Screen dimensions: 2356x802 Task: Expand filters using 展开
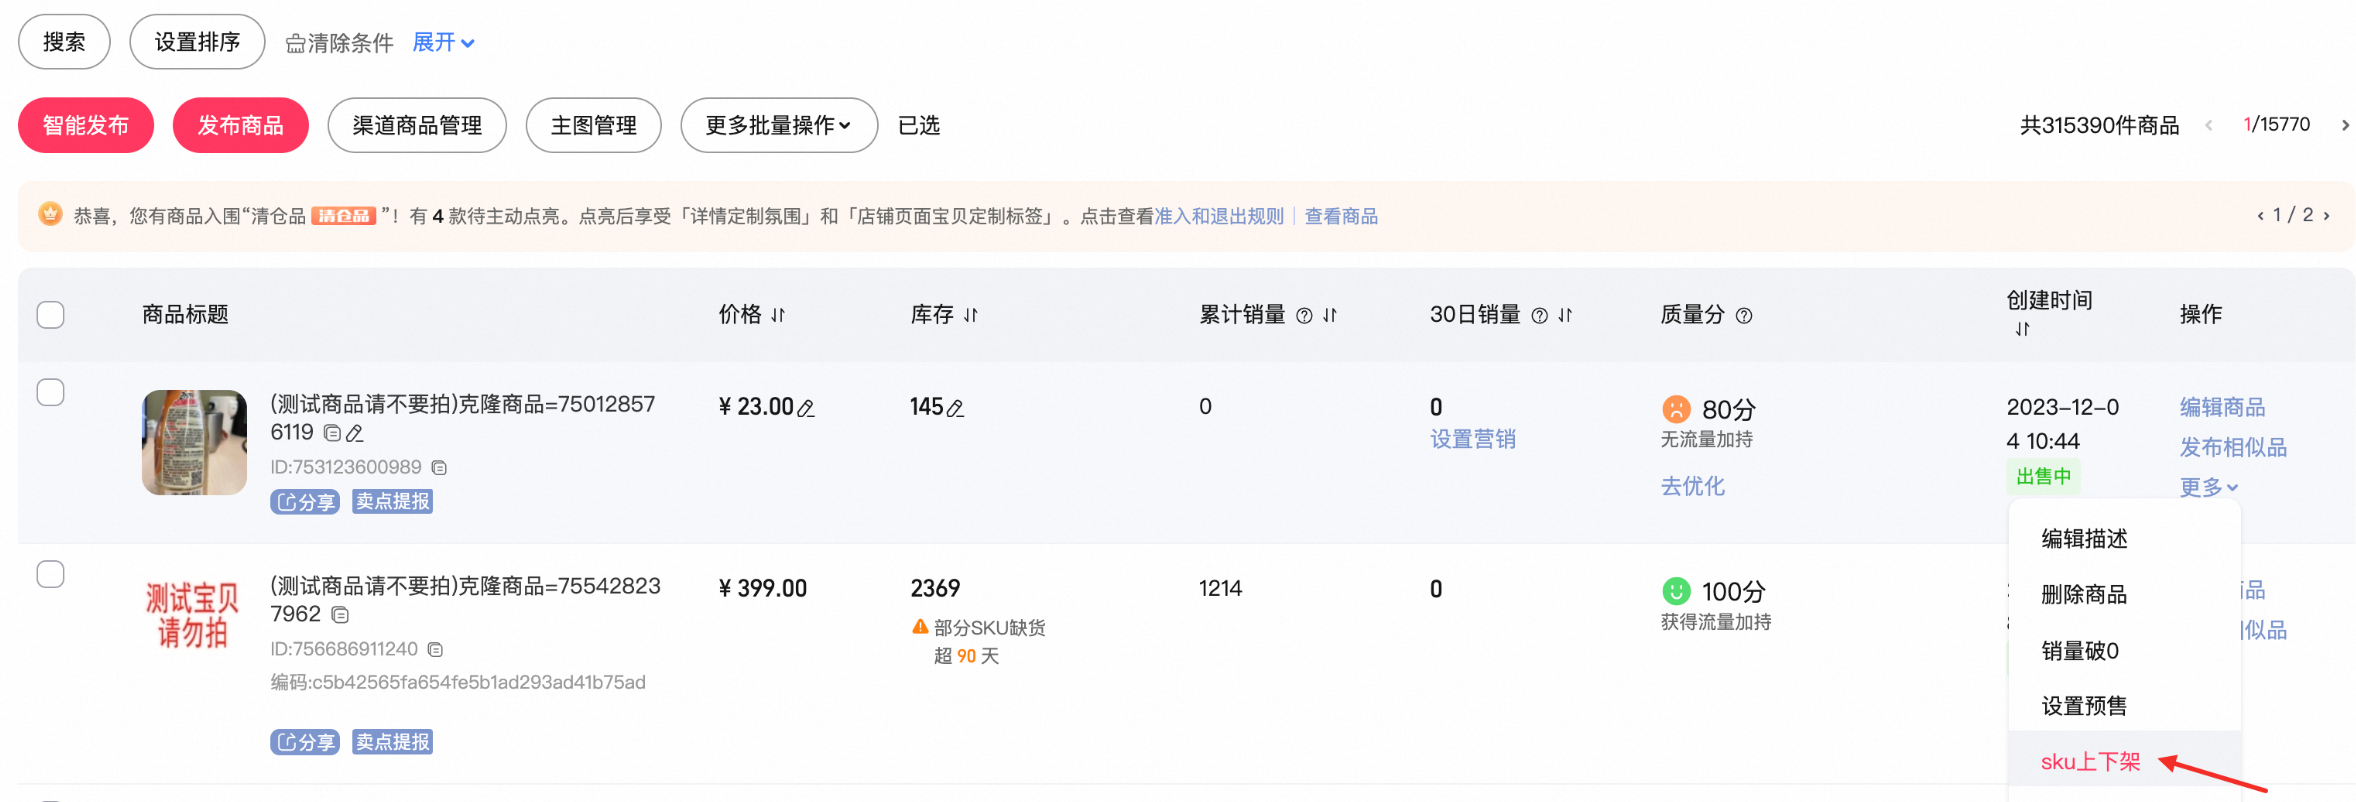(x=443, y=42)
